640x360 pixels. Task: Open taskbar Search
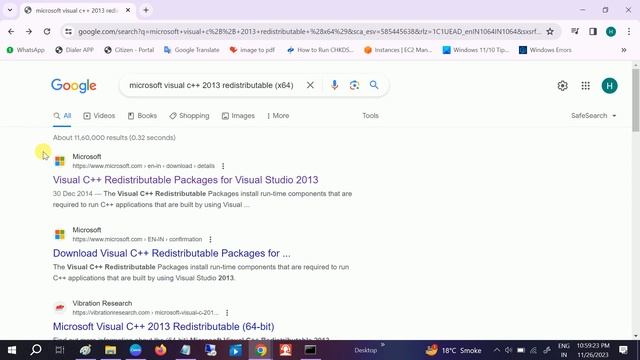coord(36,350)
